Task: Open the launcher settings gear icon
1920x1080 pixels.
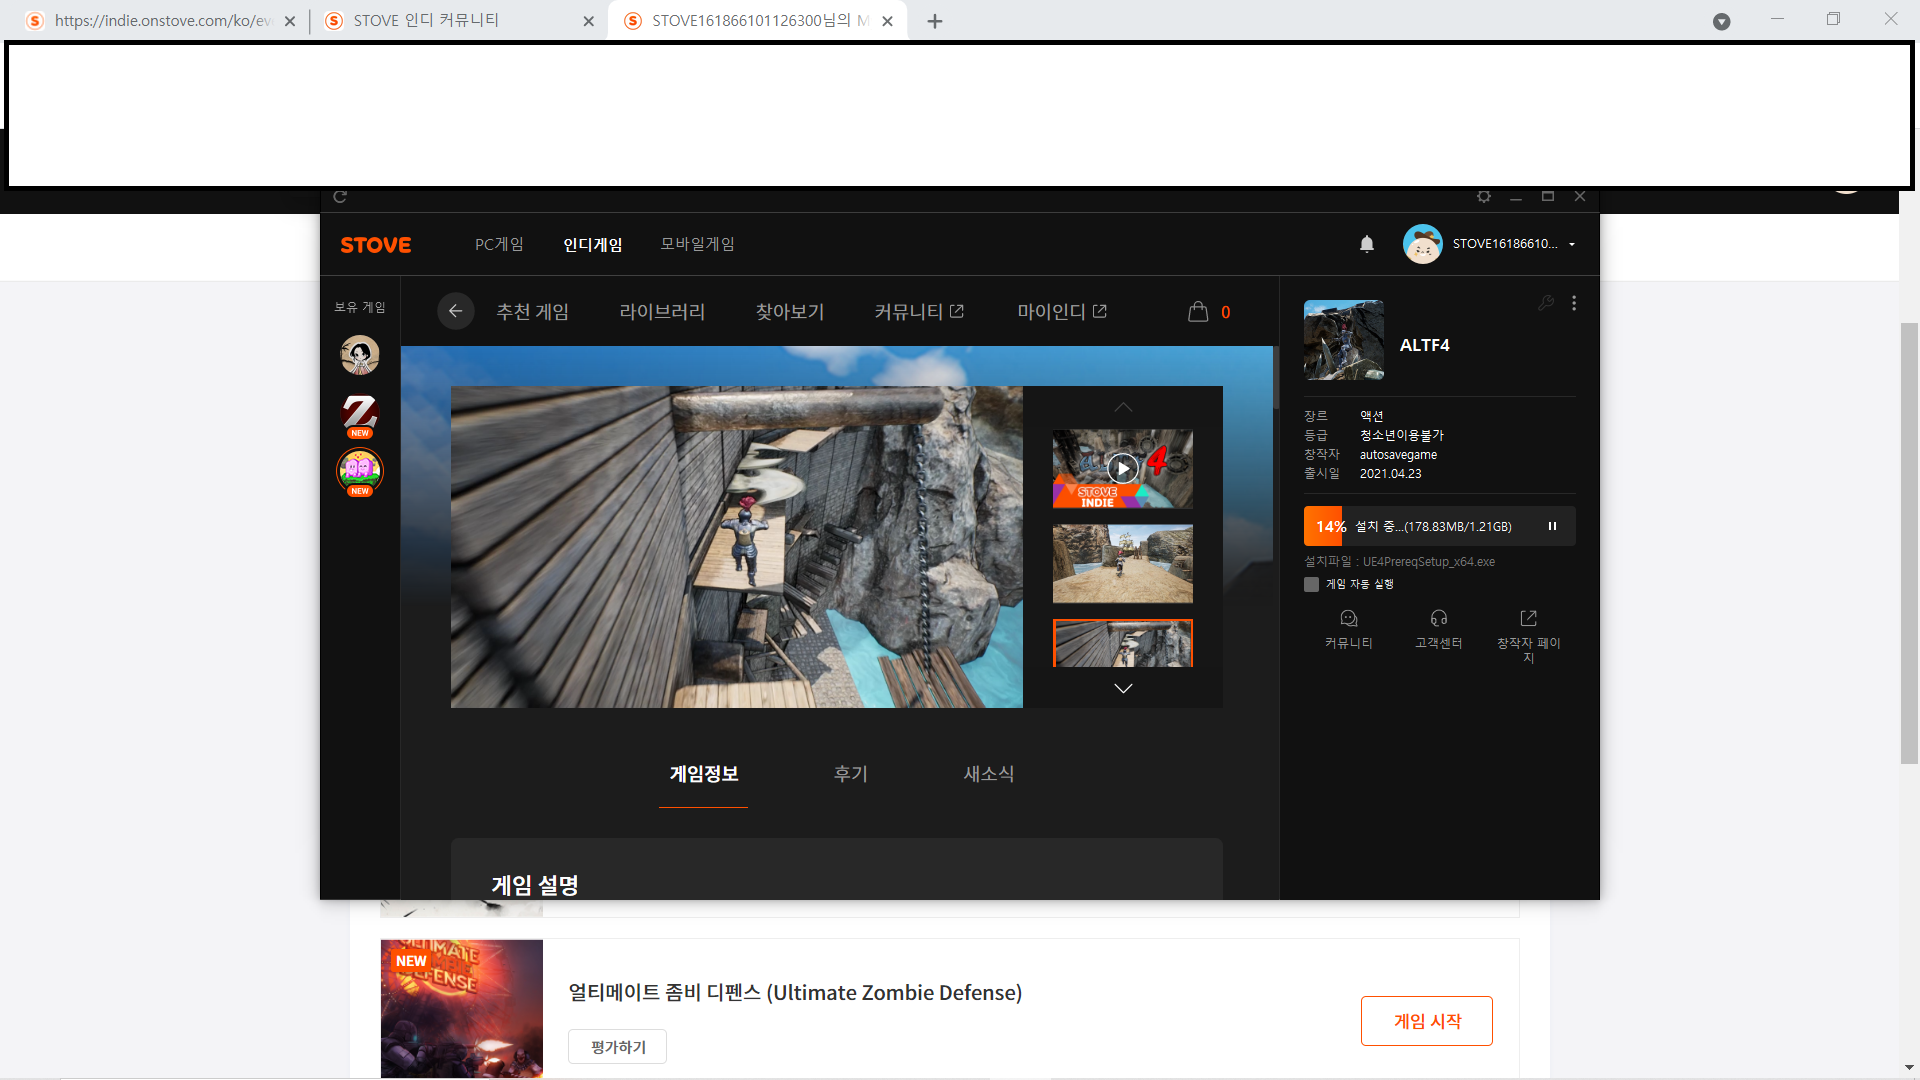Action: (x=1484, y=197)
